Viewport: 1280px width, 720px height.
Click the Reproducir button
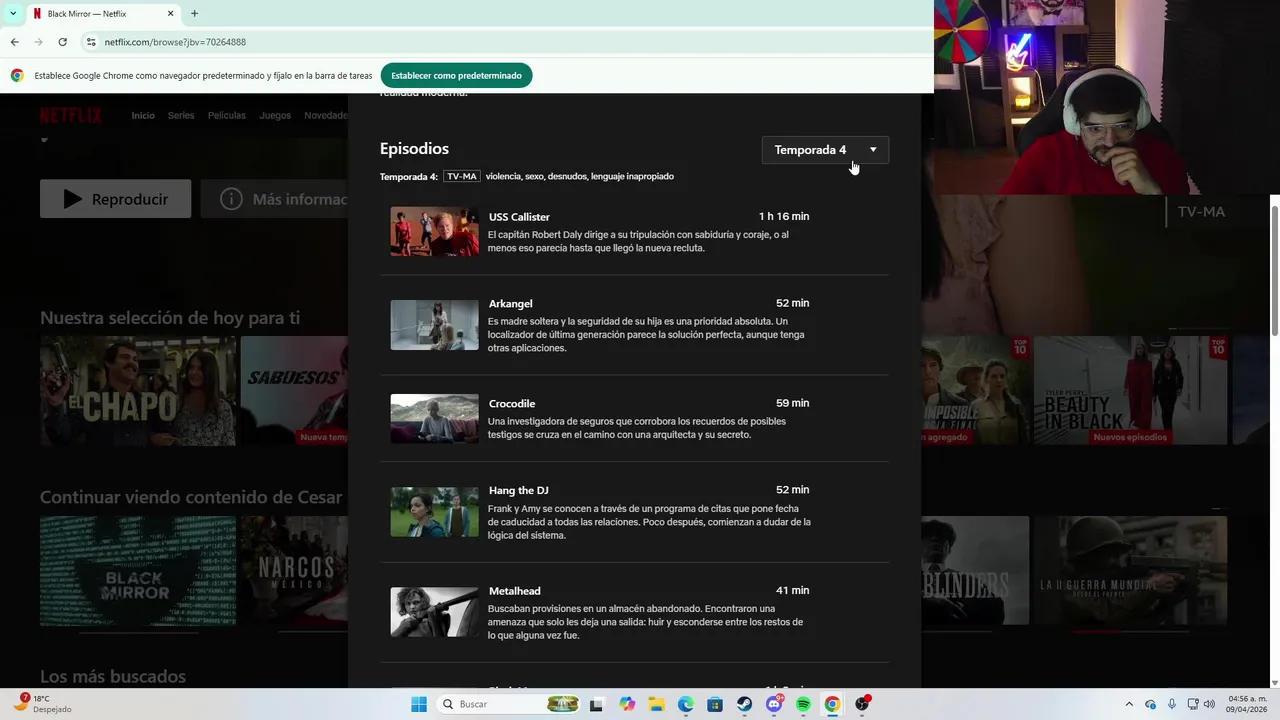(x=115, y=199)
